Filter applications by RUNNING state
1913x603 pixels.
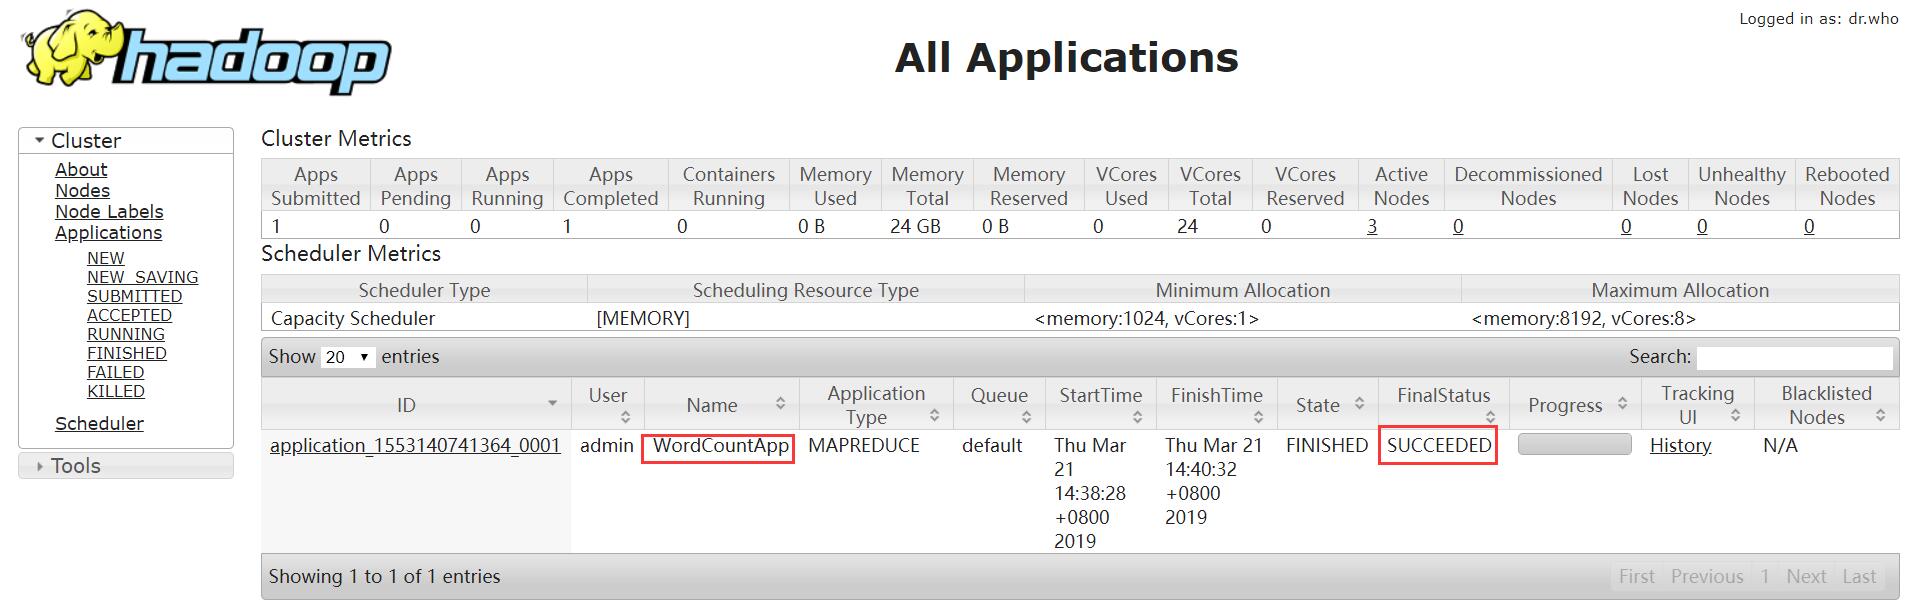[126, 334]
